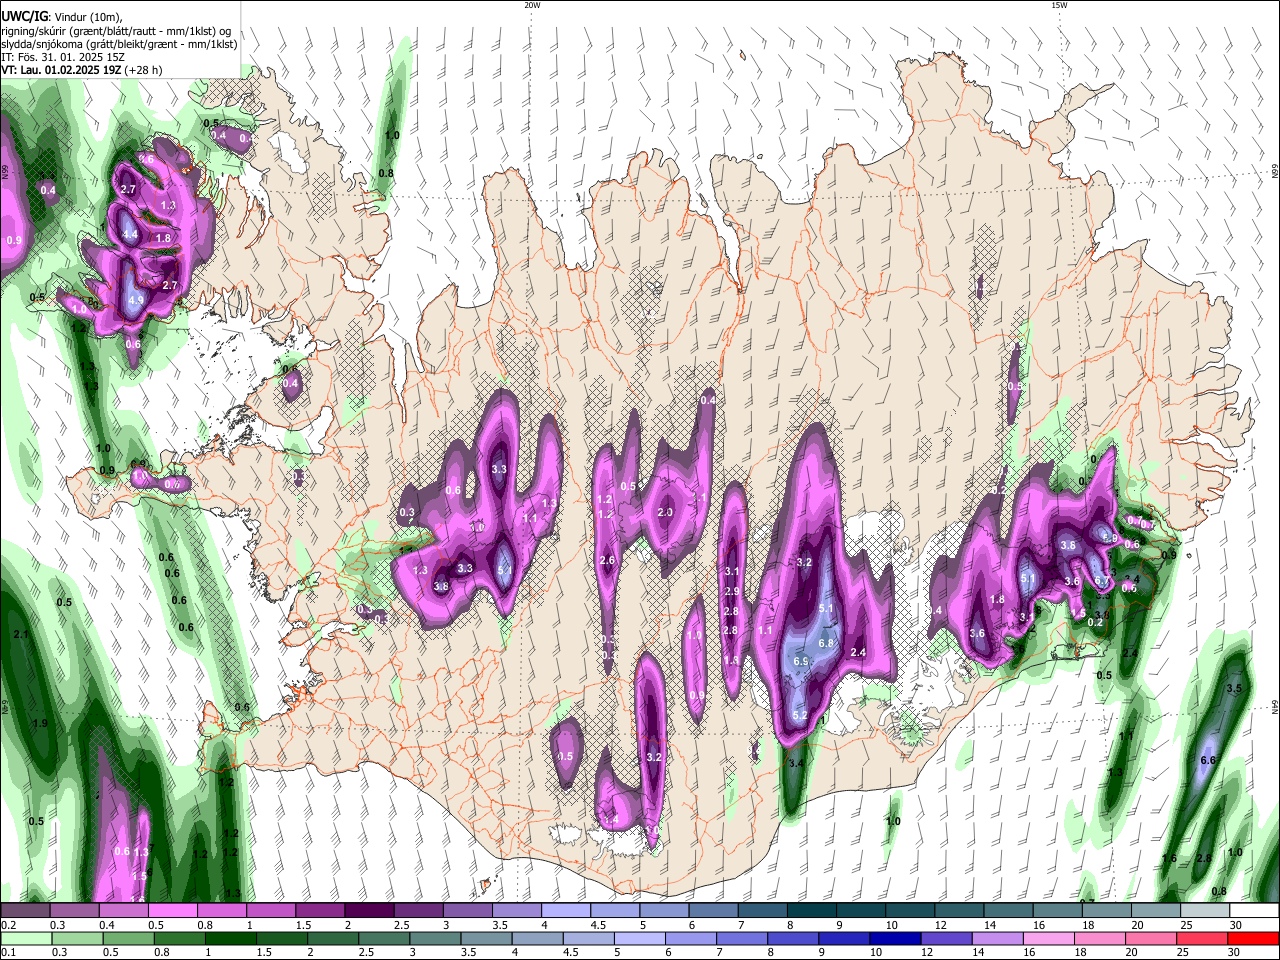Click the white swatch ending the upper legend row
Screen dimensions: 1280x960
coord(1254,910)
